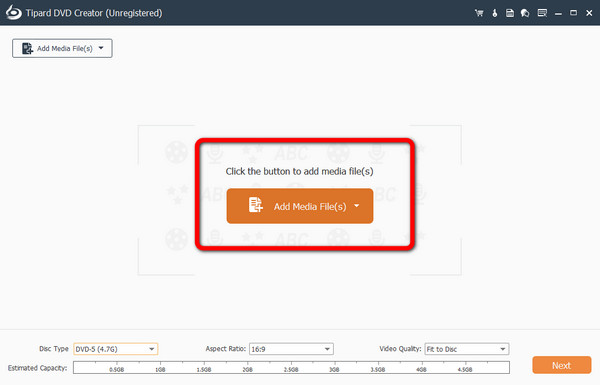Open the menu list icon in title bar
The width and height of the screenshot is (600, 385).
[x=542, y=13]
